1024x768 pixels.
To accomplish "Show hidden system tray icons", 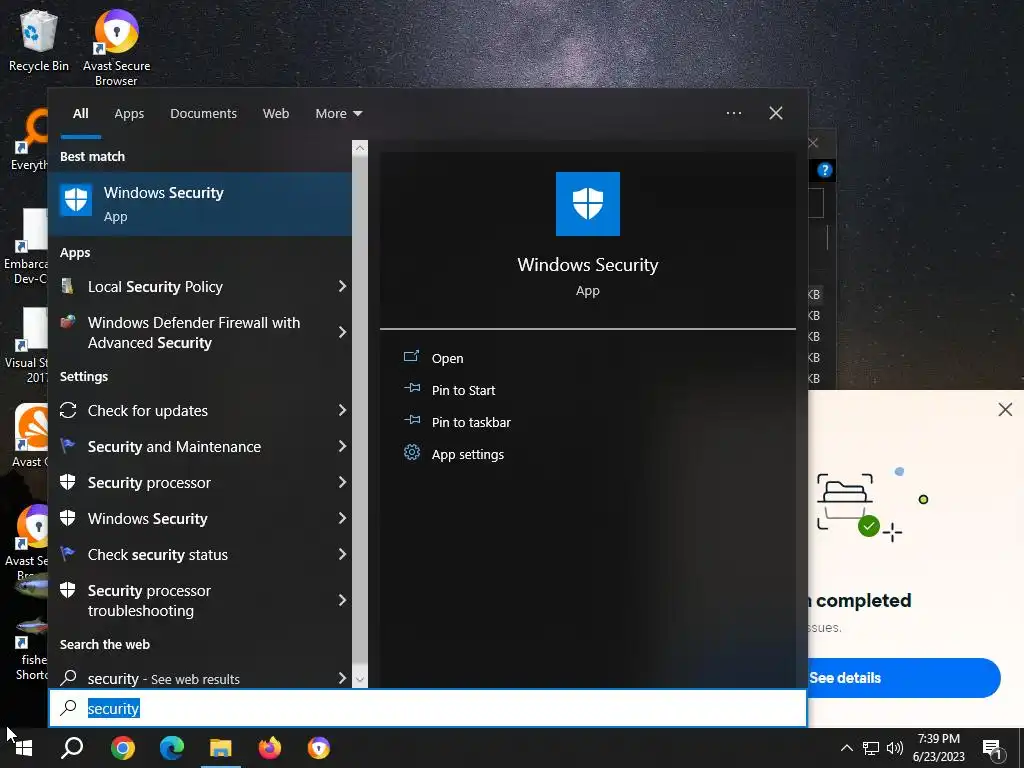I will pyautogui.click(x=846, y=748).
